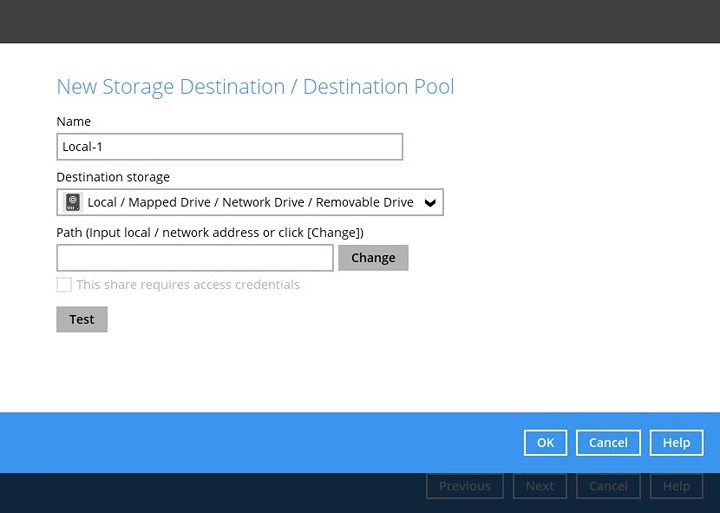Click the chevron arrow on the storage dropdown
Screen dimensions: 720x513
[430, 203]
